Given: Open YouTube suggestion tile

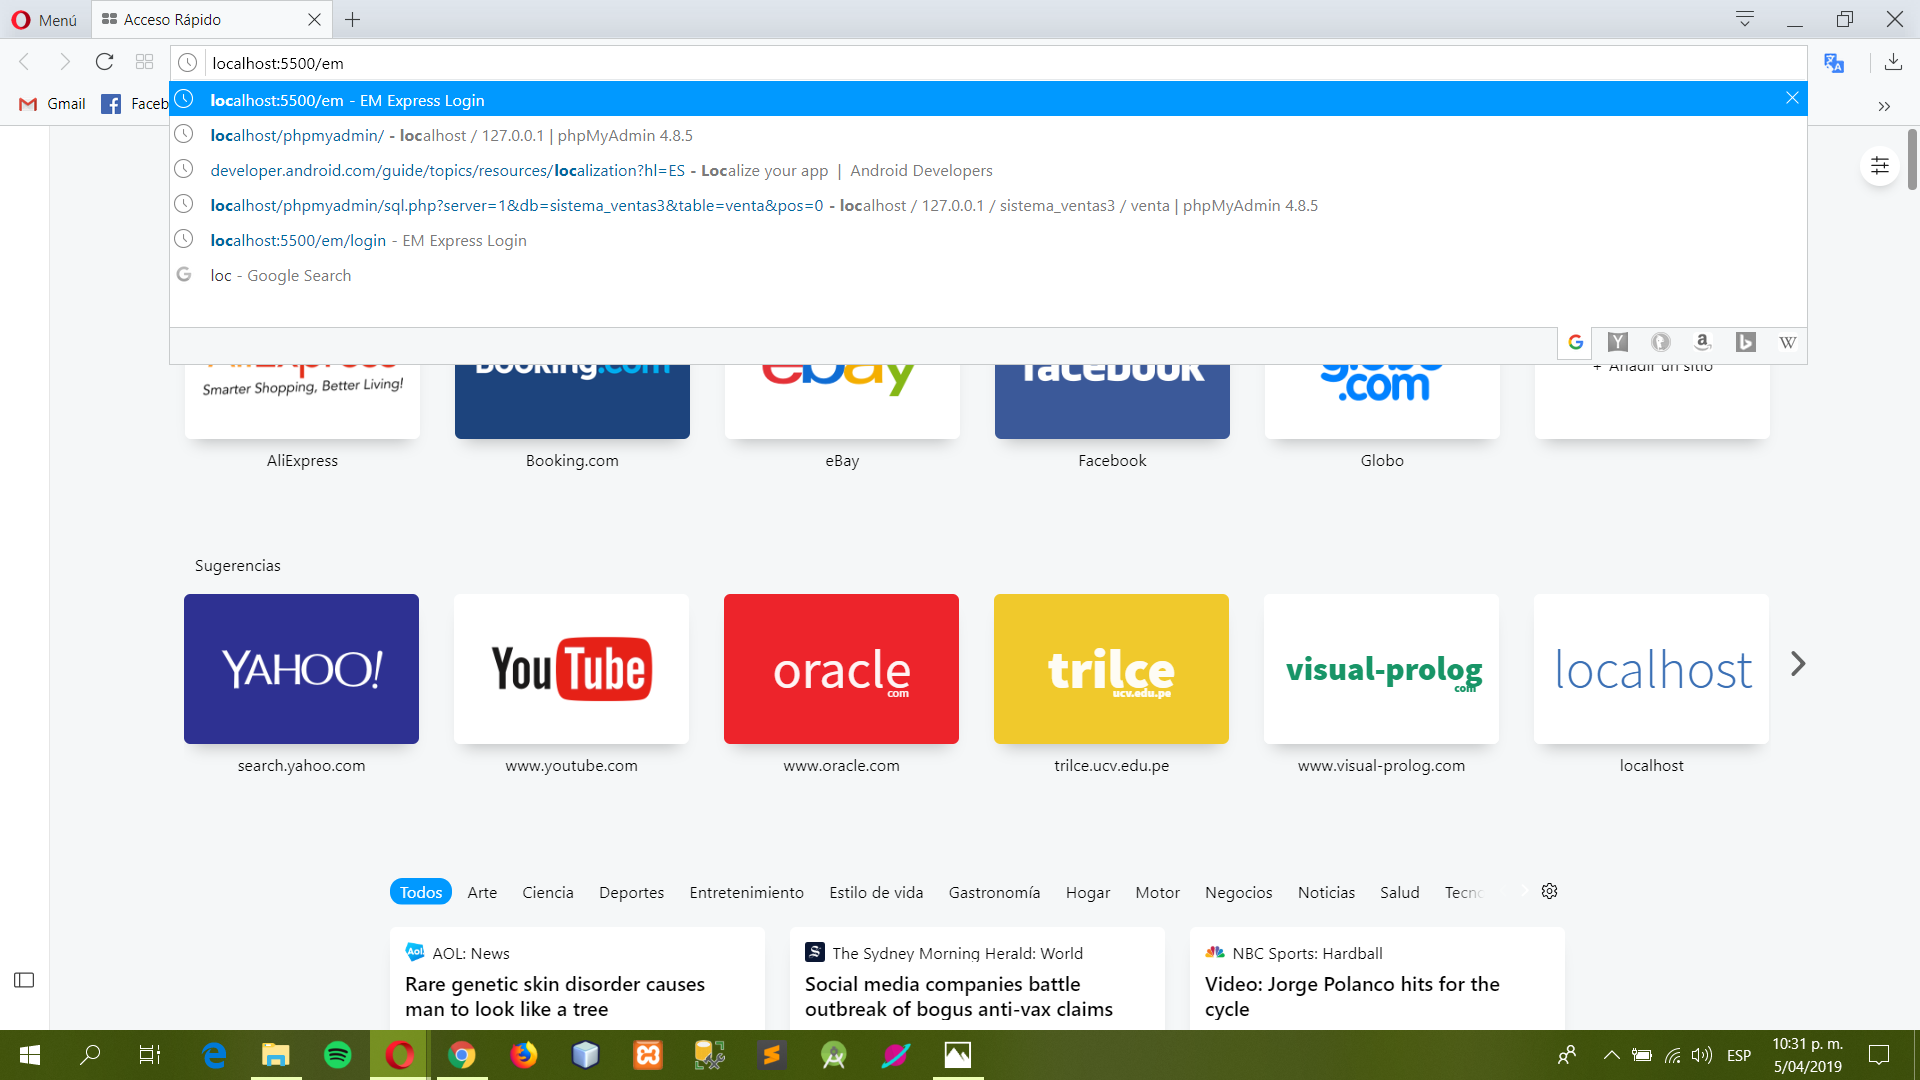Looking at the screenshot, I should (571, 669).
